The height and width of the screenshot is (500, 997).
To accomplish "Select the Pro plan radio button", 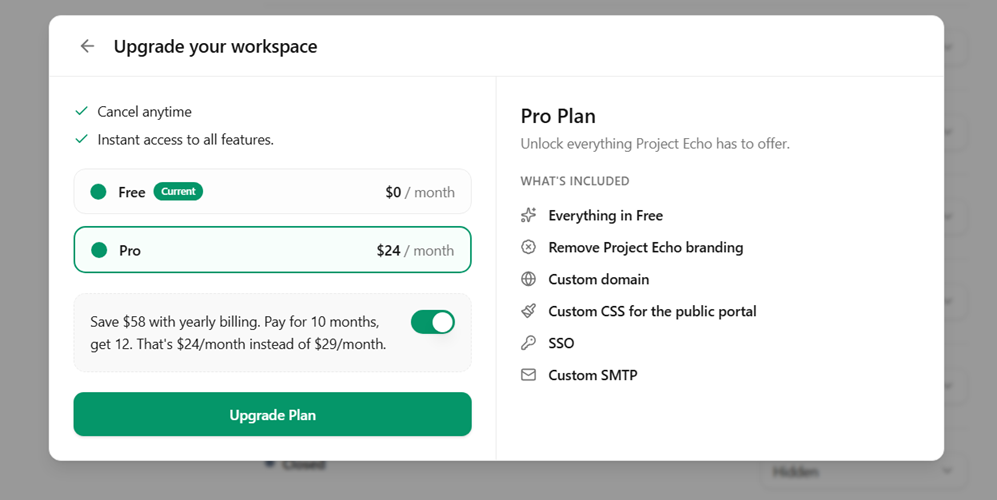I will [99, 250].
